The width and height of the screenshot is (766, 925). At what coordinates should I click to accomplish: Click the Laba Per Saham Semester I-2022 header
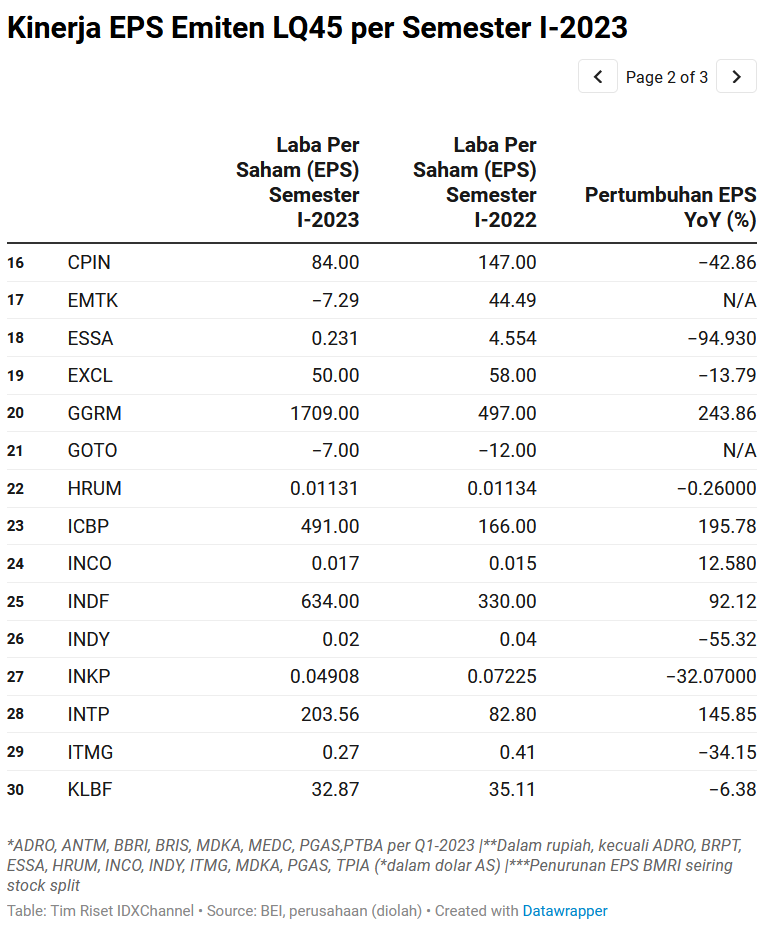tap(475, 182)
